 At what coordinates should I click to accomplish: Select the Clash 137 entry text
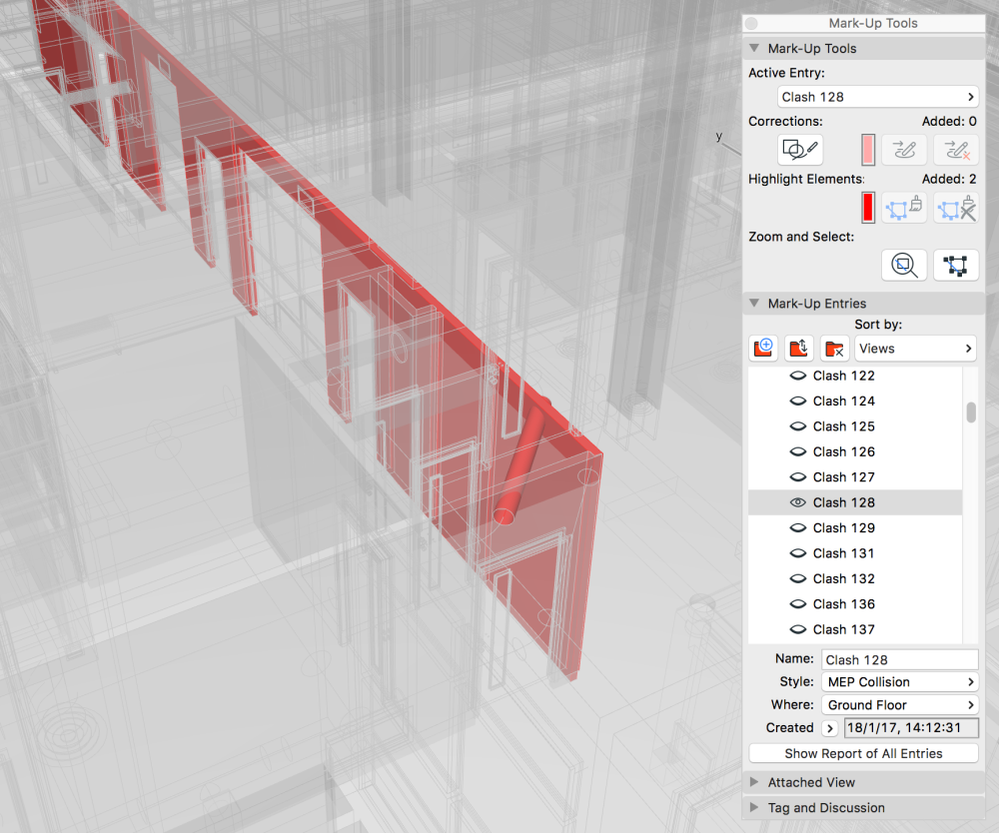[x=844, y=630]
